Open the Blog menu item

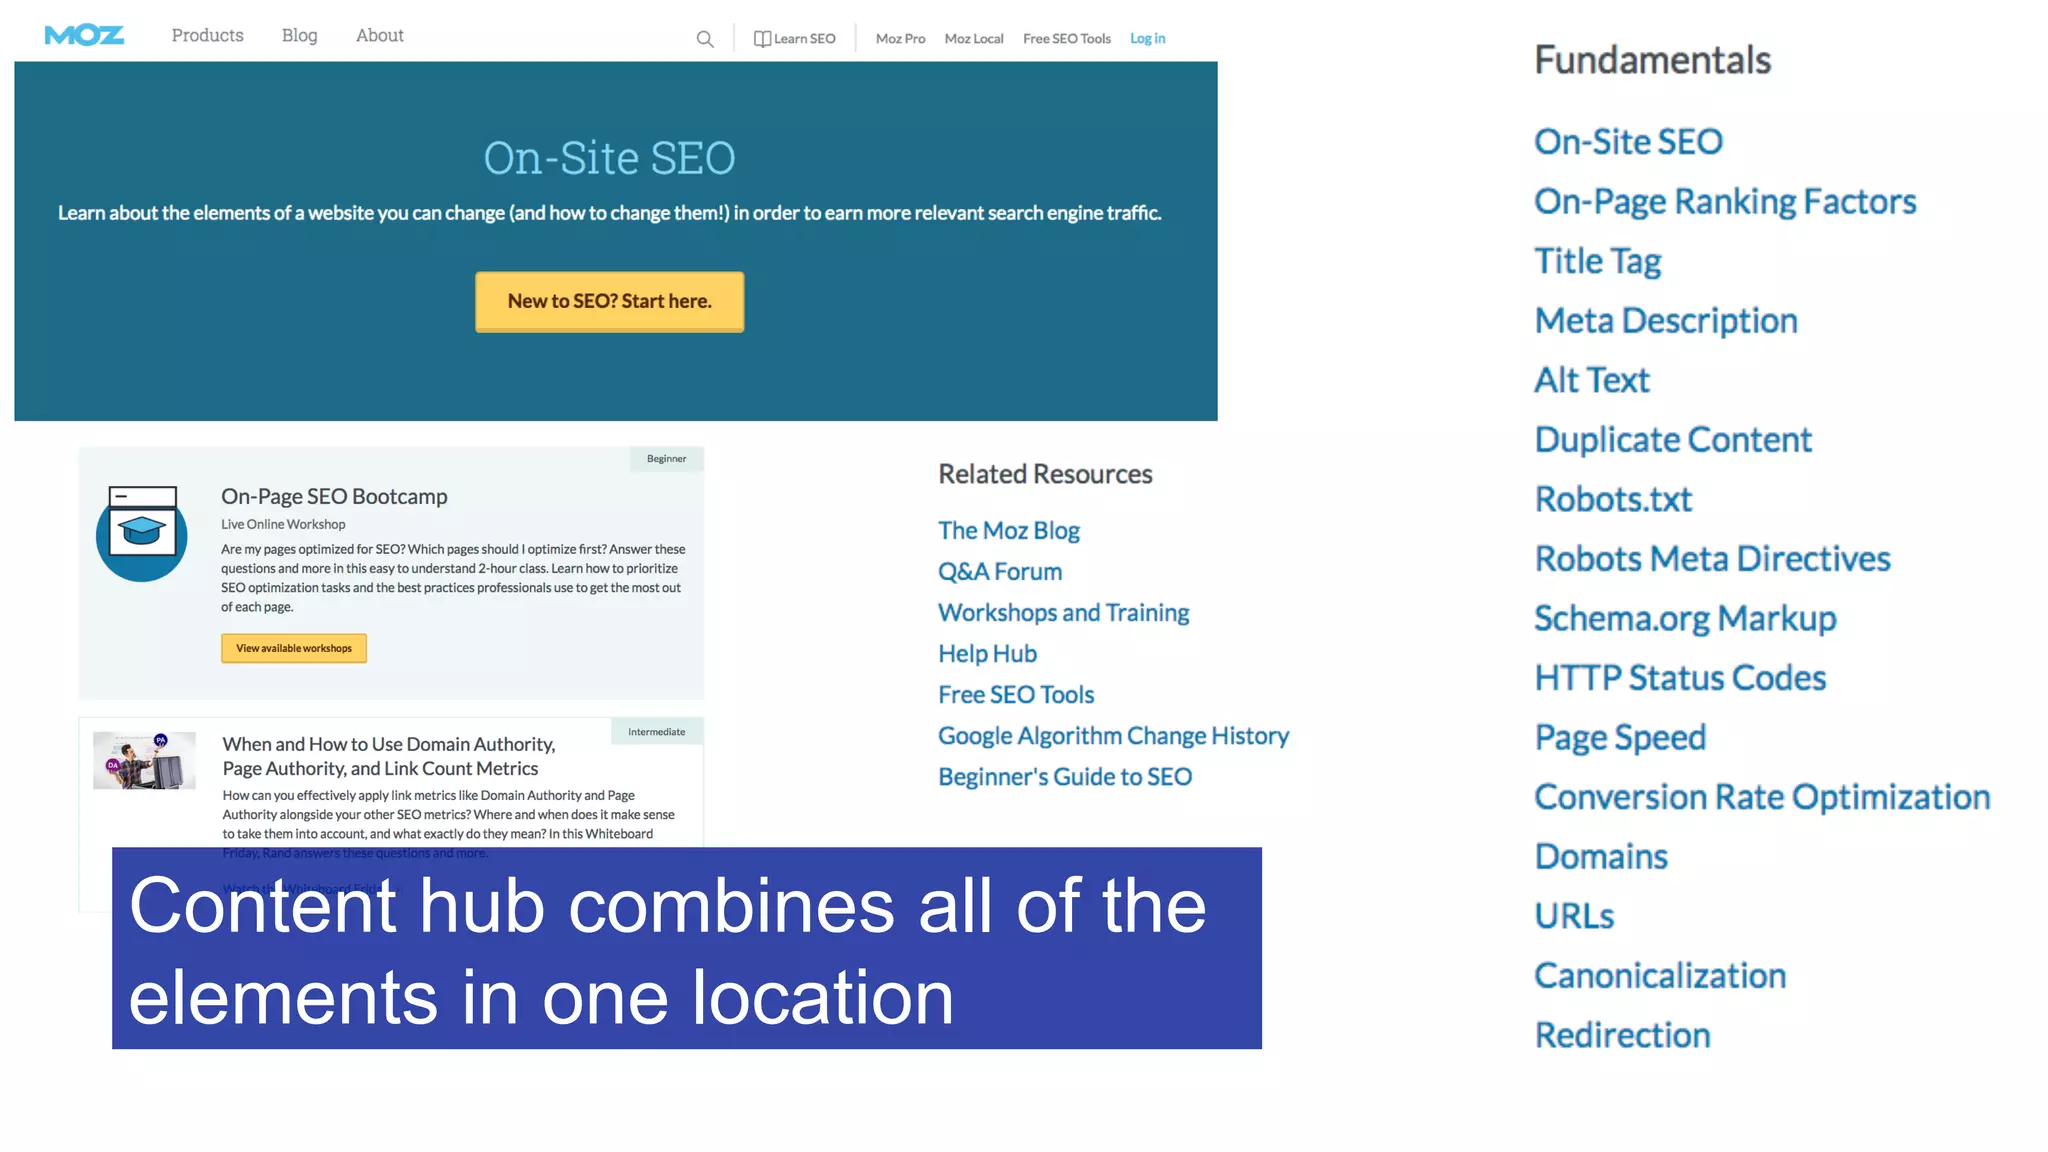299,36
